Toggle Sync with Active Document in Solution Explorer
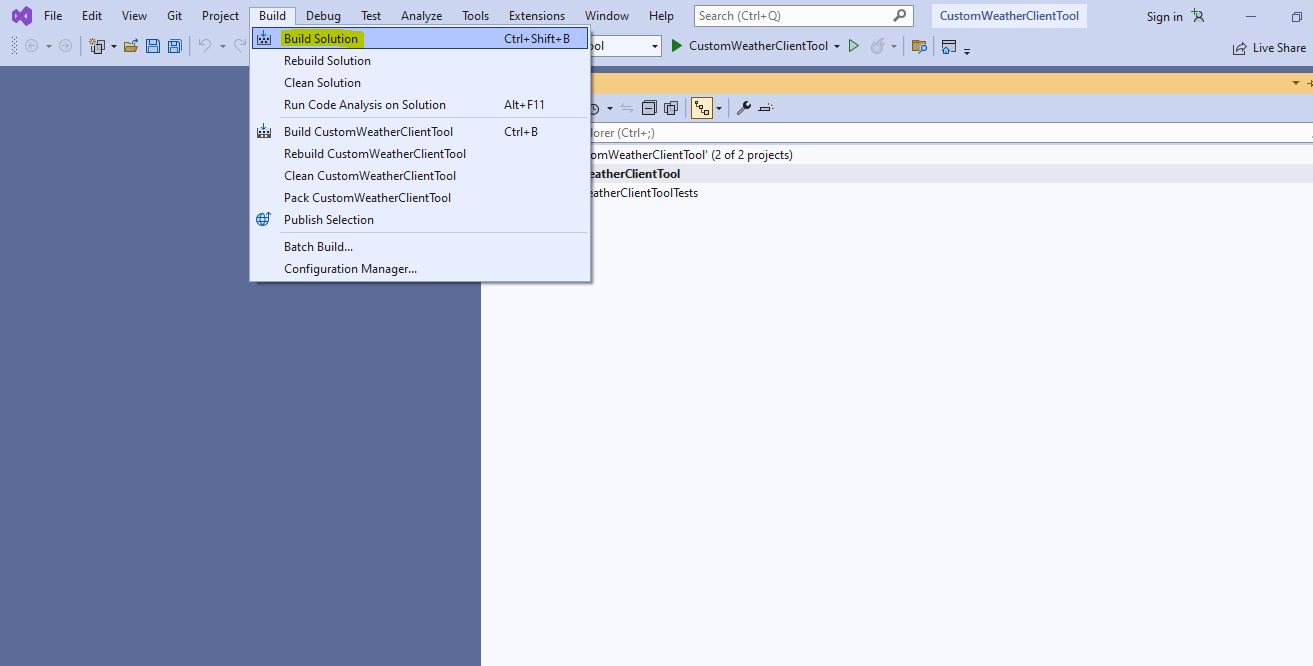This screenshot has width=1313, height=666. click(626, 107)
